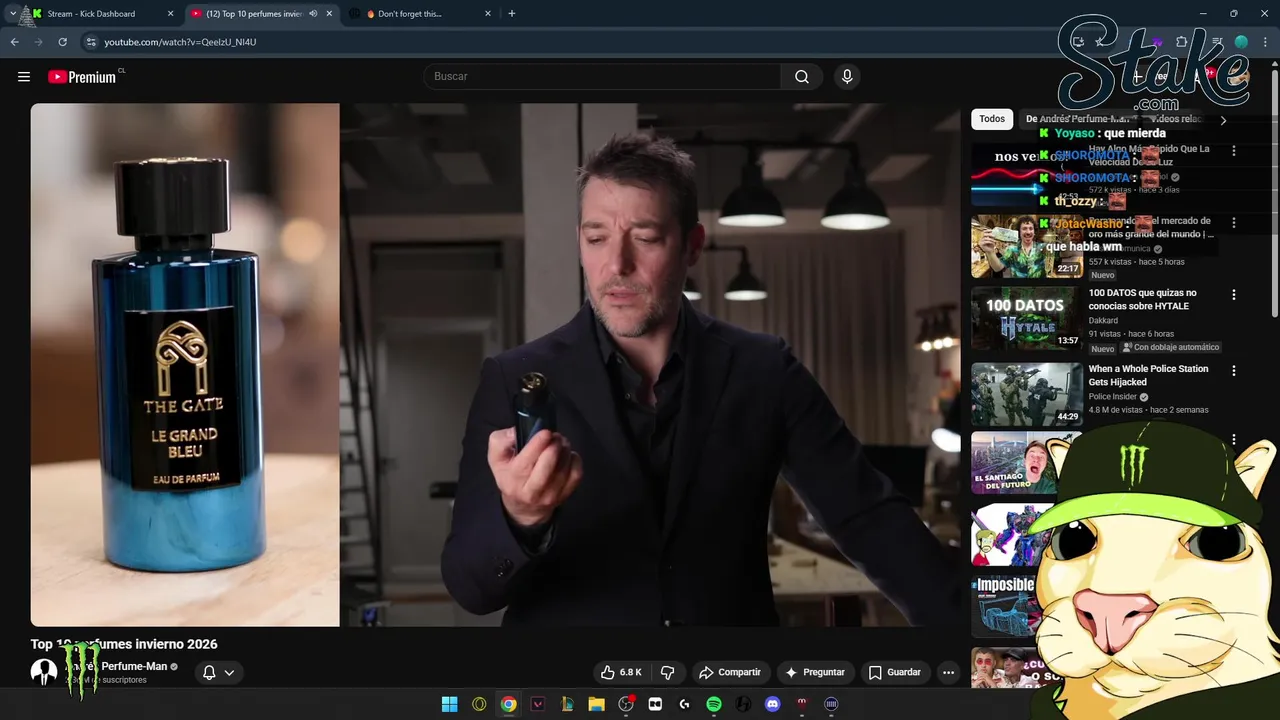Open the 100 DATOS HYTALE thumbnail

[x=1027, y=319]
